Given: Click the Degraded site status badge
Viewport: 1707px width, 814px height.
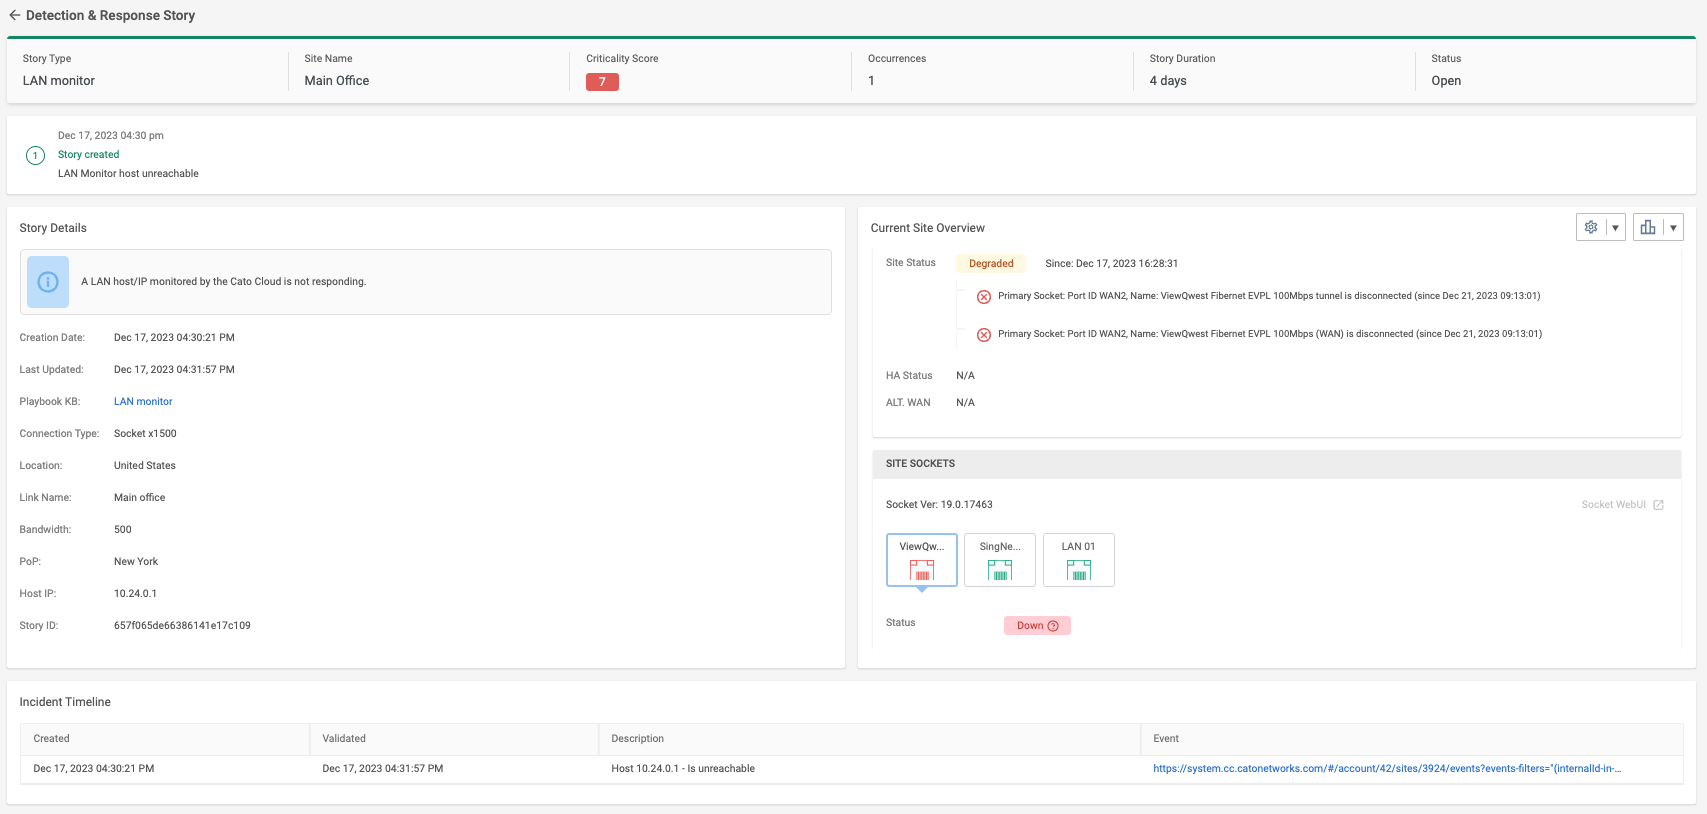Looking at the screenshot, I should pyautogui.click(x=991, y=264).
